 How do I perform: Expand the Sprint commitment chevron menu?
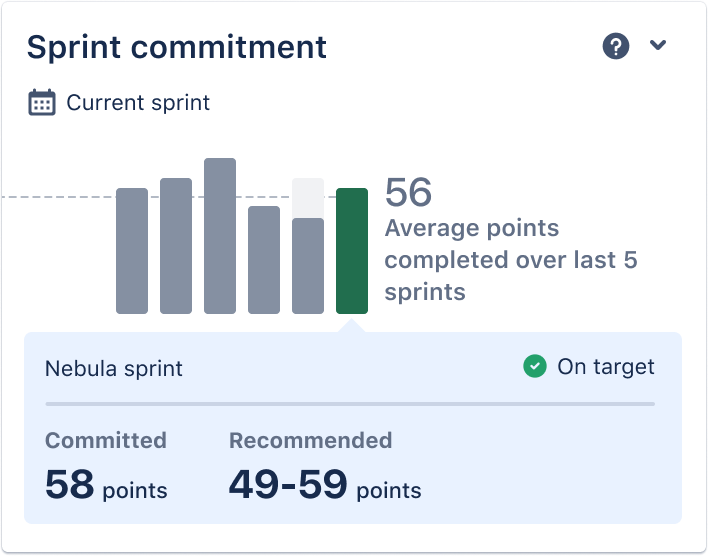tap(657, 45)
